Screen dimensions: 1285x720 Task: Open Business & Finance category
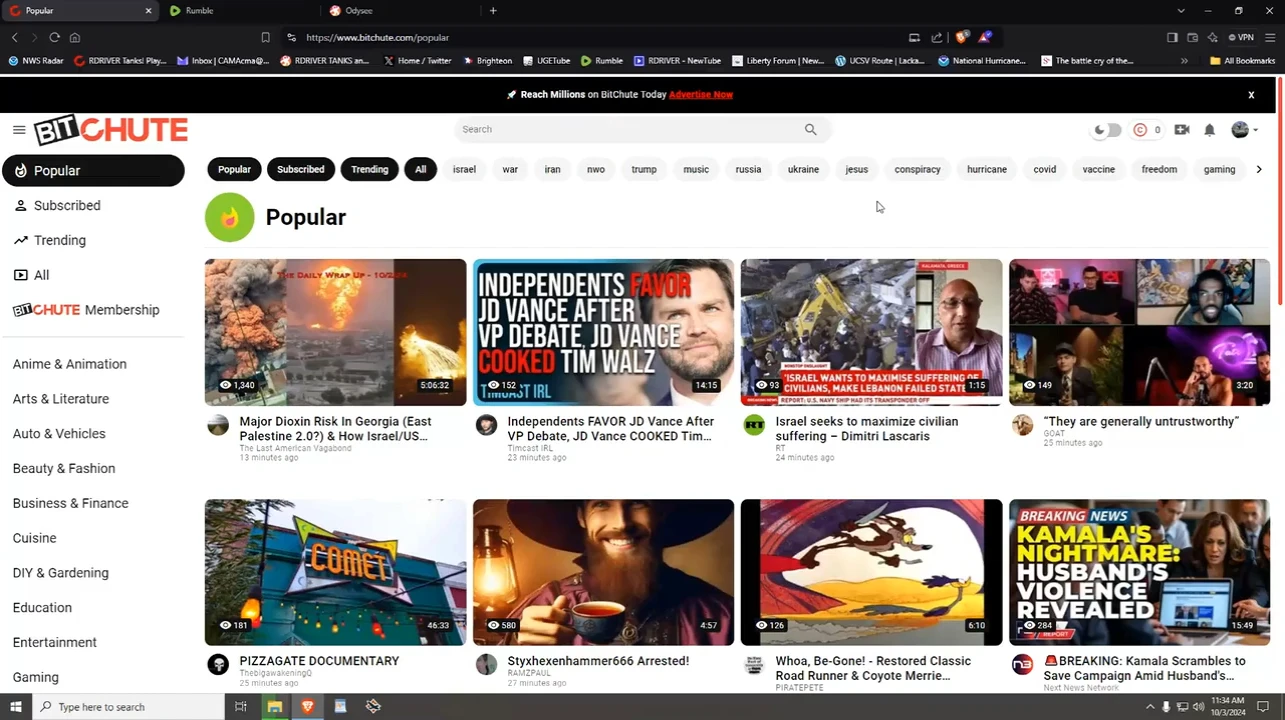[x=70, y=503]
